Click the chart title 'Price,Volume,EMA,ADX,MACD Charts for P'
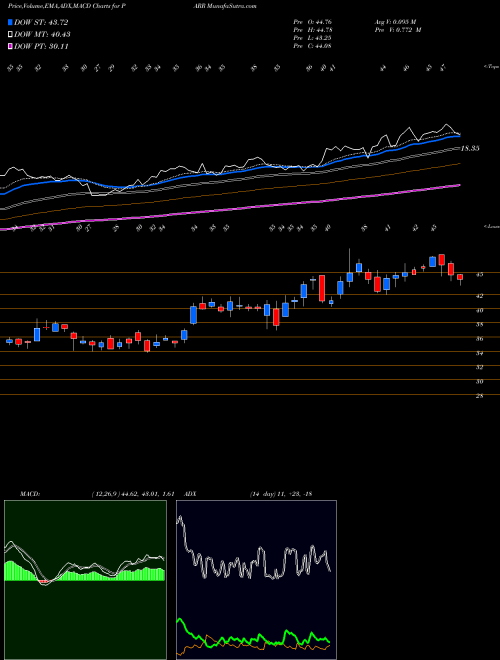This screenshot has width=500, height=660. click(x=68, y=6)
